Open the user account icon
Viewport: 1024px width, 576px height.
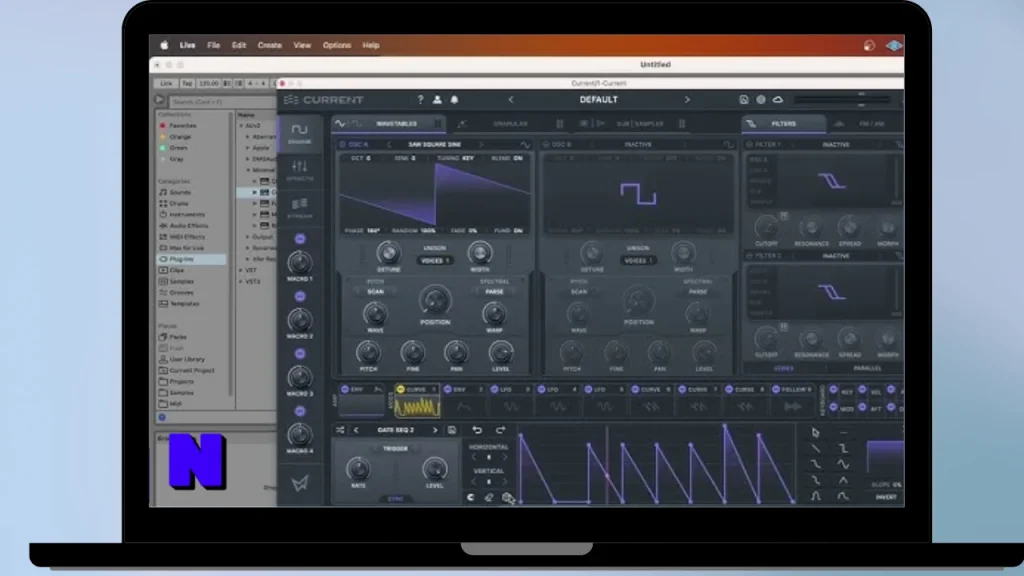click(x=438, y=99)
